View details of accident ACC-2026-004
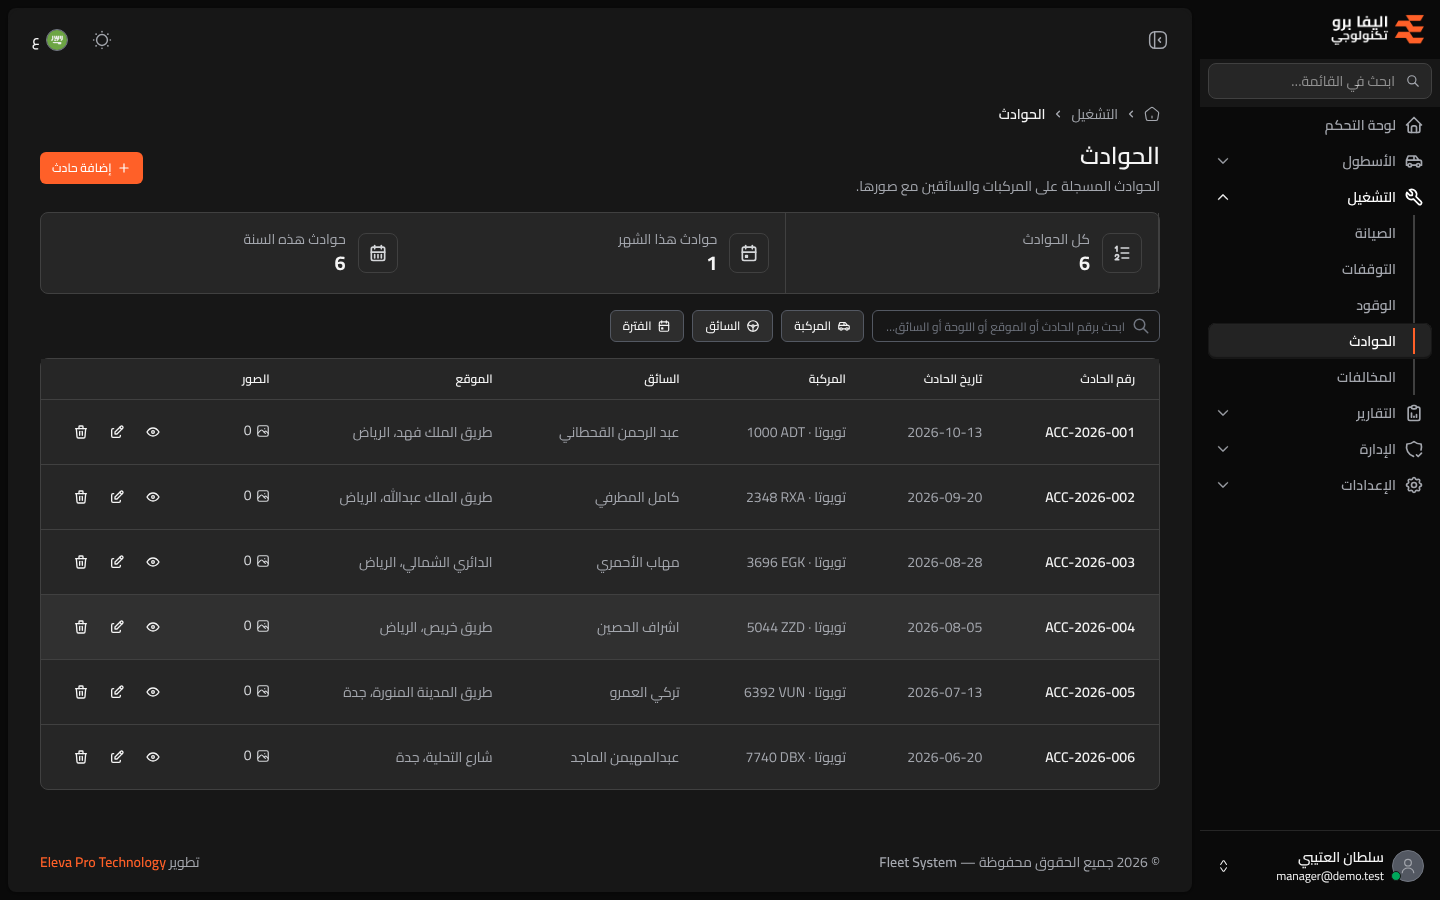 (x=153, y=627)
